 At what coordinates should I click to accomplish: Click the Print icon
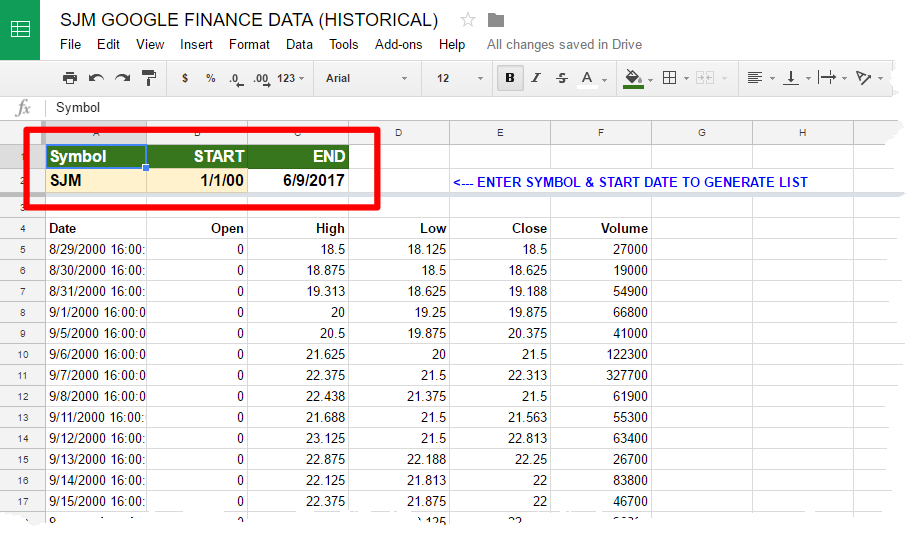click(x=70, y=78)
